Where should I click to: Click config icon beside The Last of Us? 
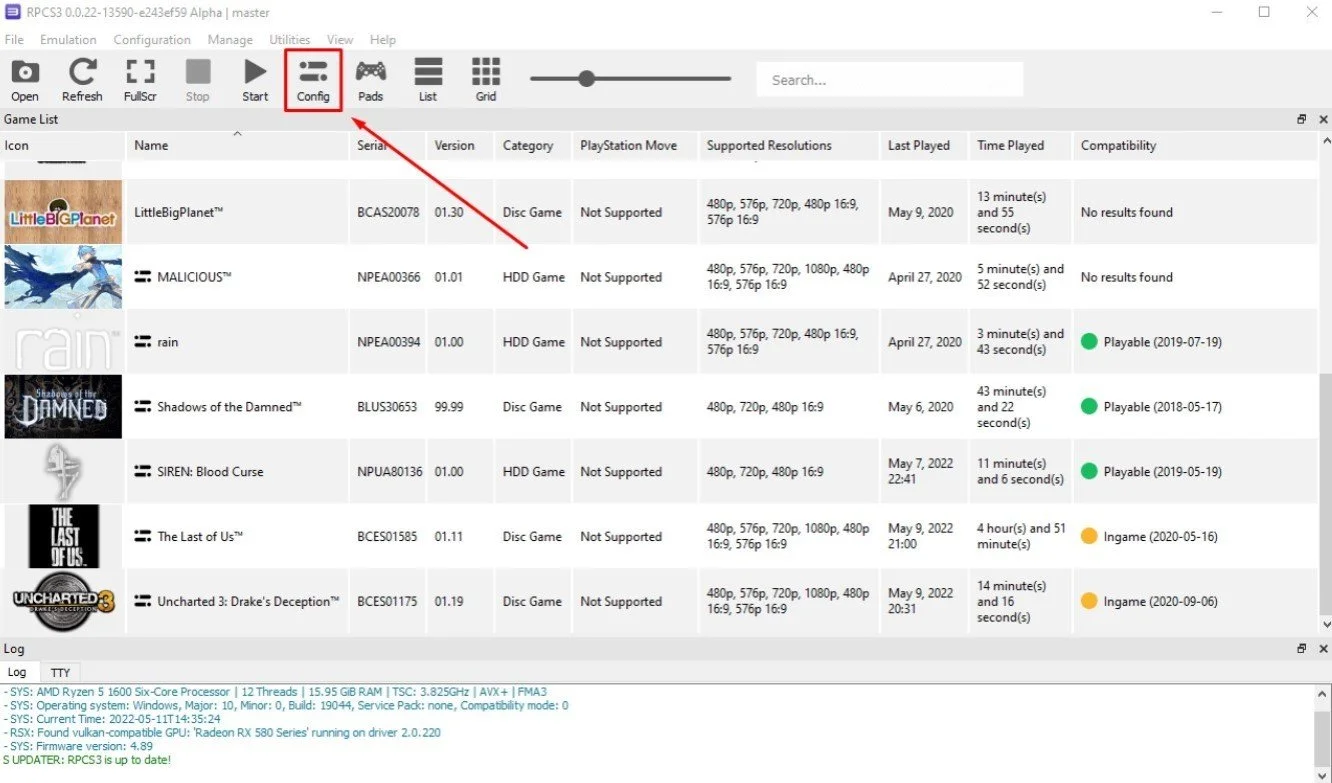tap(142, 537)
